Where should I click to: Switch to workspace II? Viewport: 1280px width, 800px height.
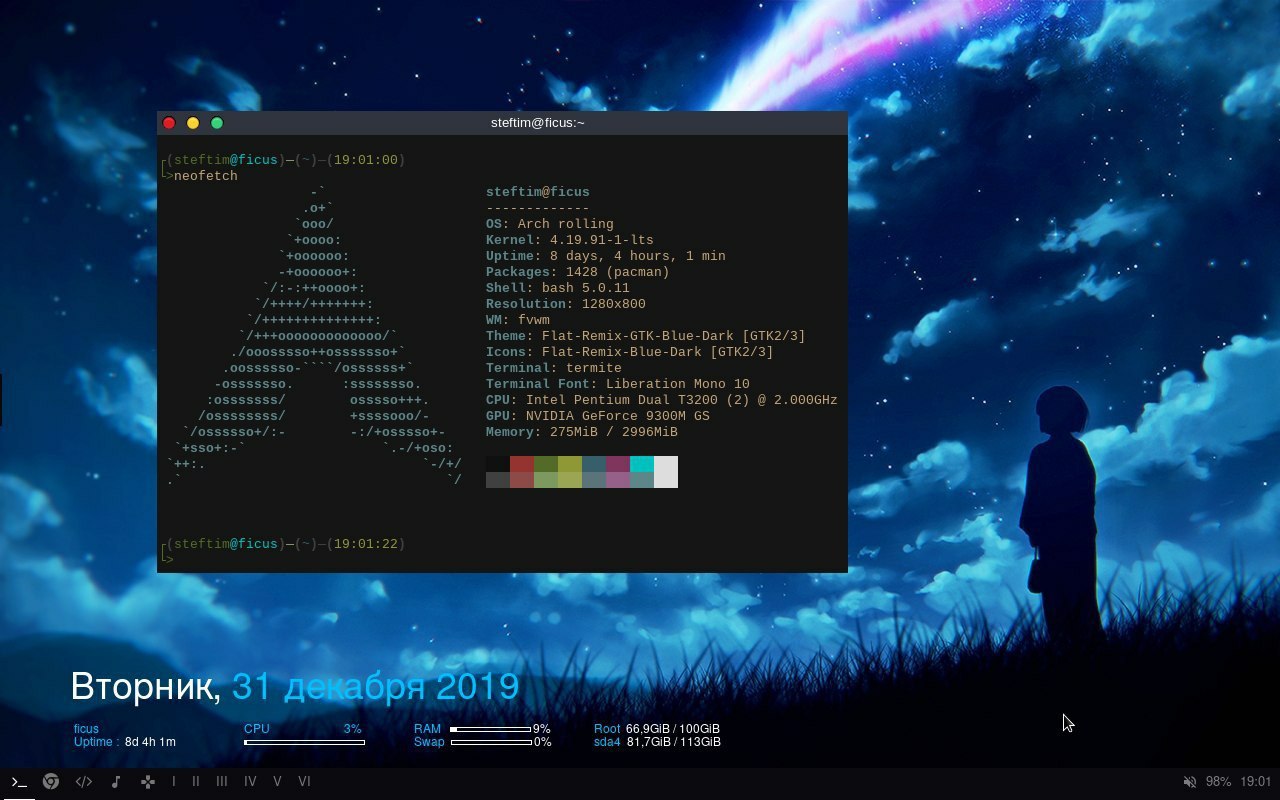click(196, 782)
